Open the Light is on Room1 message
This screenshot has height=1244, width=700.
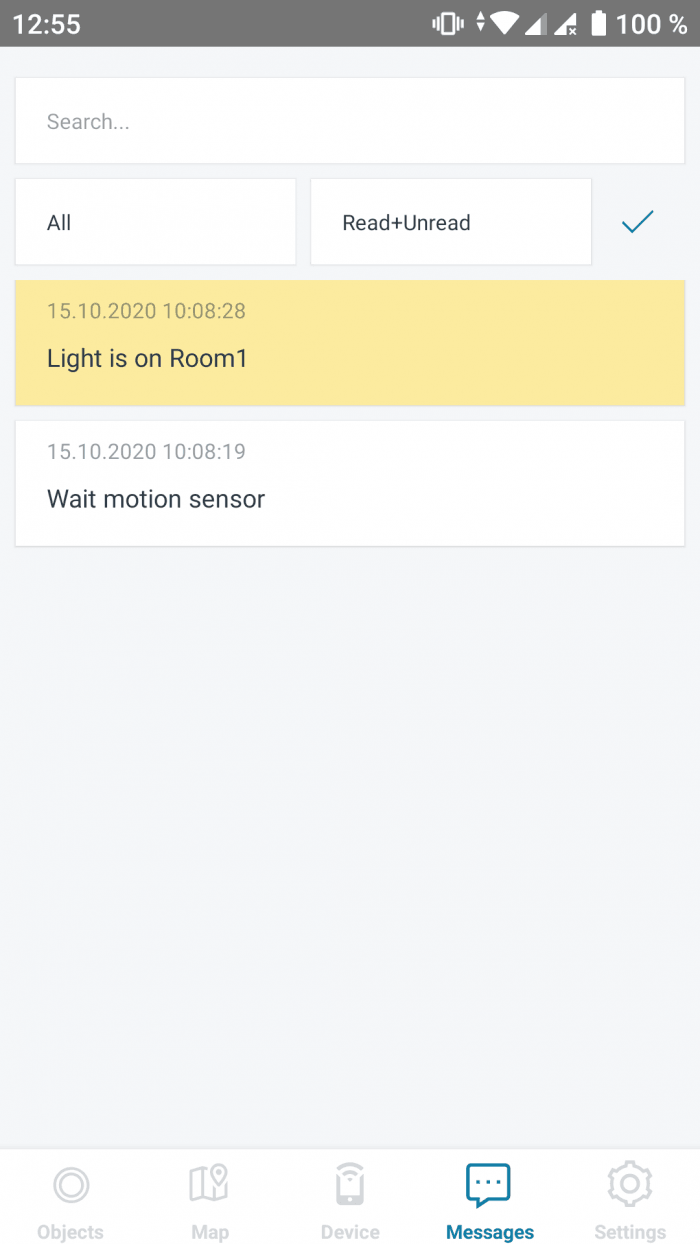tap(350, 343)
